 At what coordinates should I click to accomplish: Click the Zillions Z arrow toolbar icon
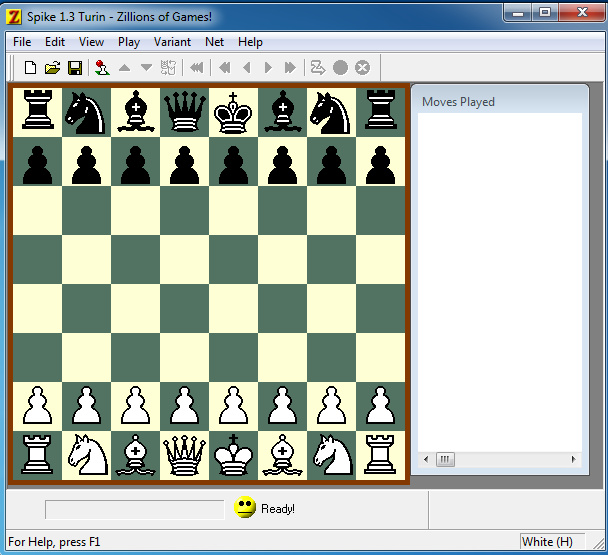318,68
